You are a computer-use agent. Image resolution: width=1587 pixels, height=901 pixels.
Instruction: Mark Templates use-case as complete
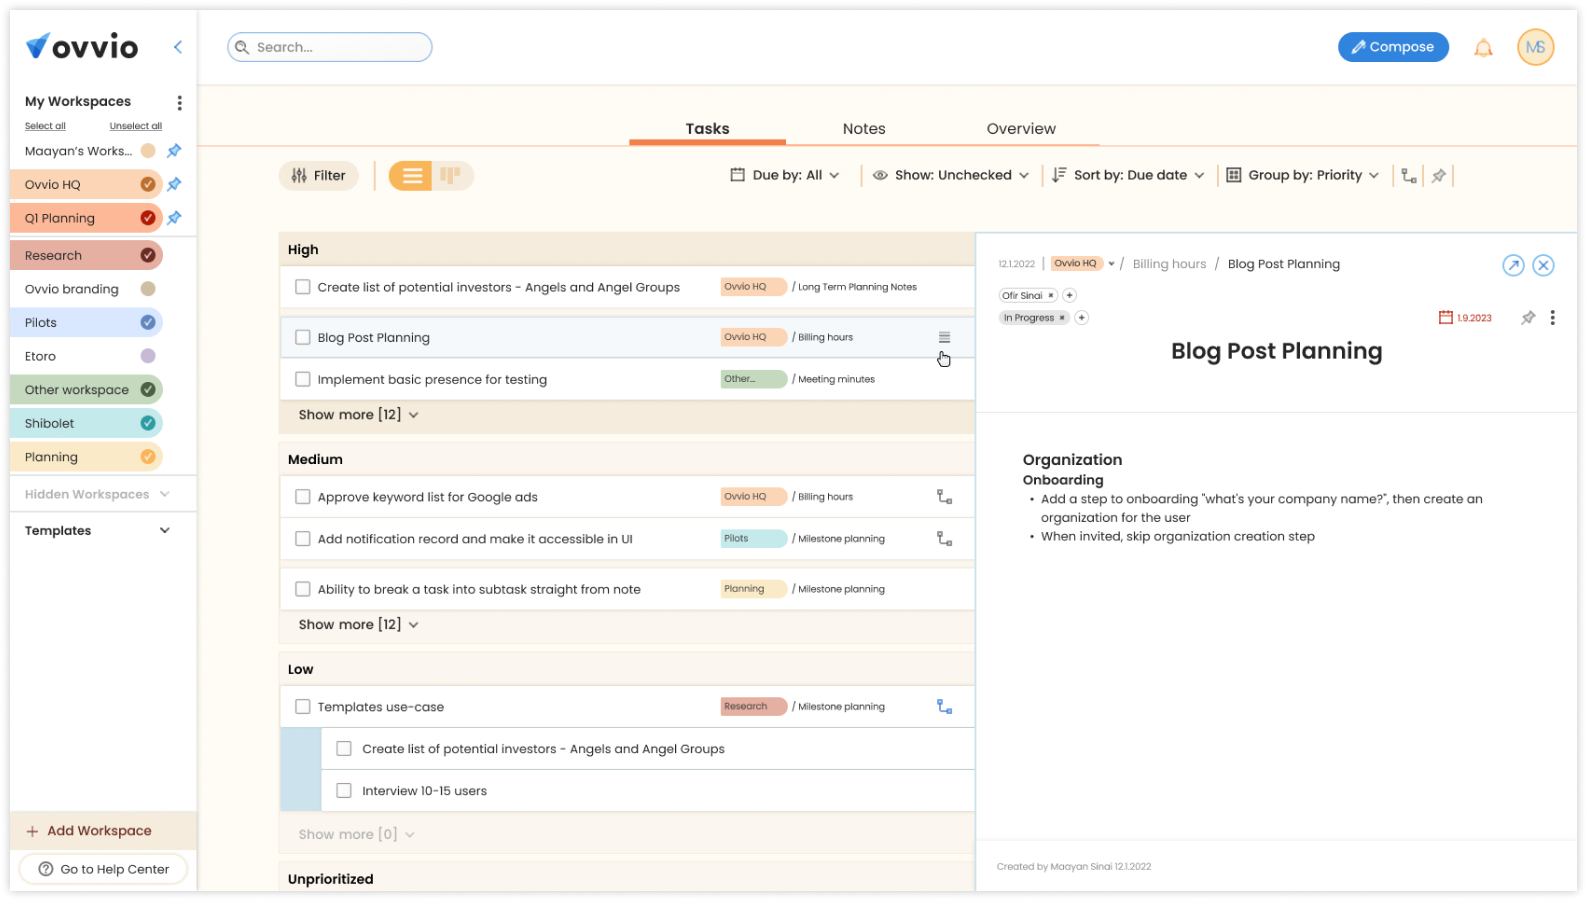pyautogui.click(x=303, y=707)
